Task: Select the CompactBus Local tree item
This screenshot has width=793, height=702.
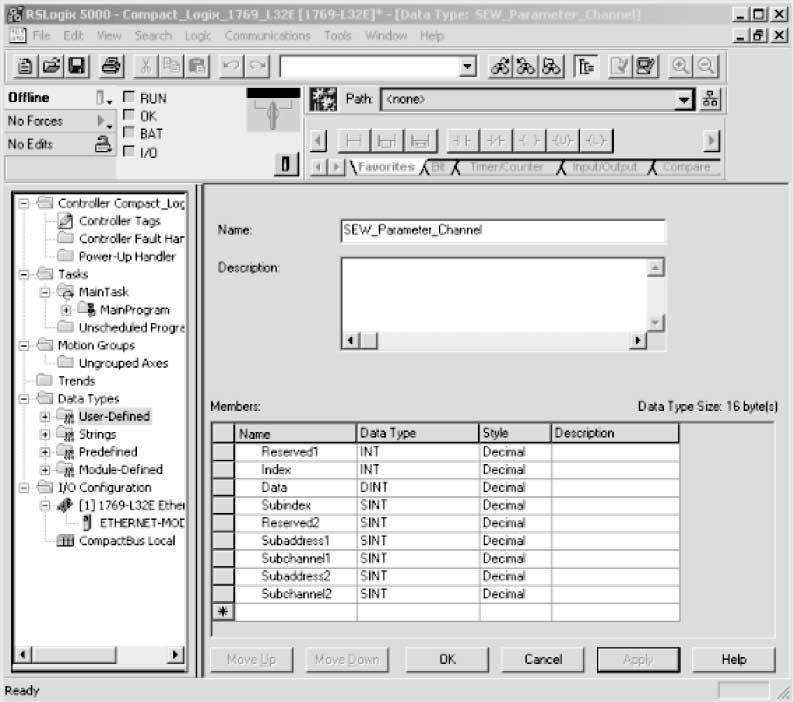Action: (127, 541)
